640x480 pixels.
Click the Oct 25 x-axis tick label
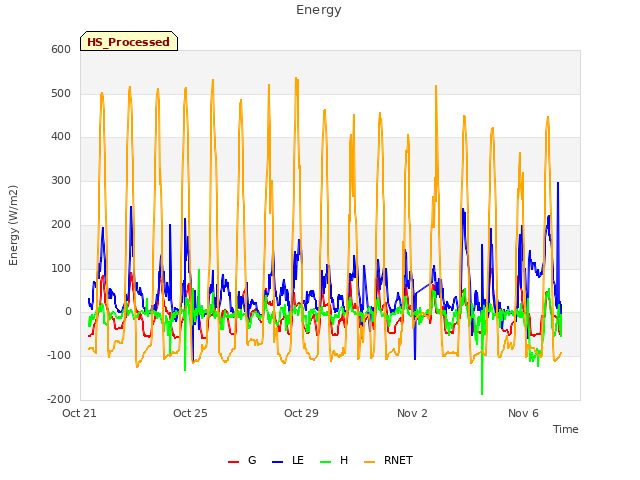pos(190,413)
